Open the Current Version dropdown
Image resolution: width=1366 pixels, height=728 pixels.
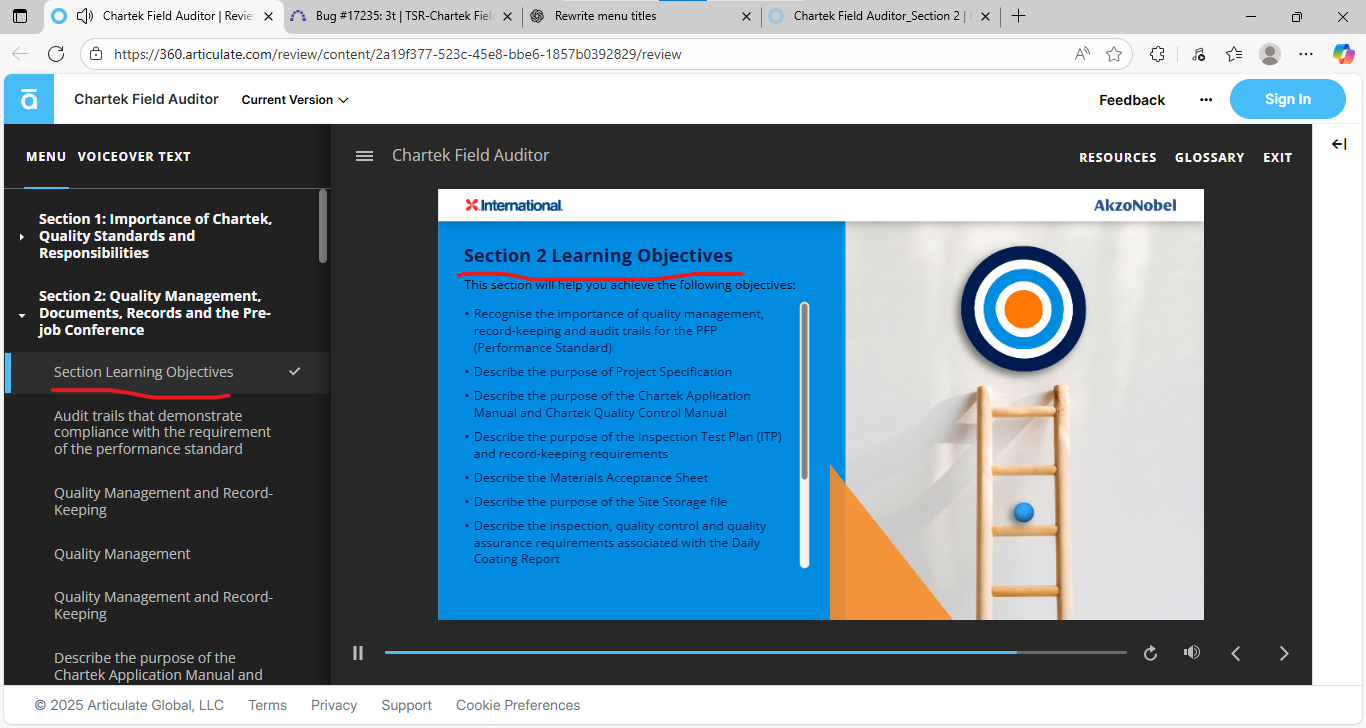[294, 99]
